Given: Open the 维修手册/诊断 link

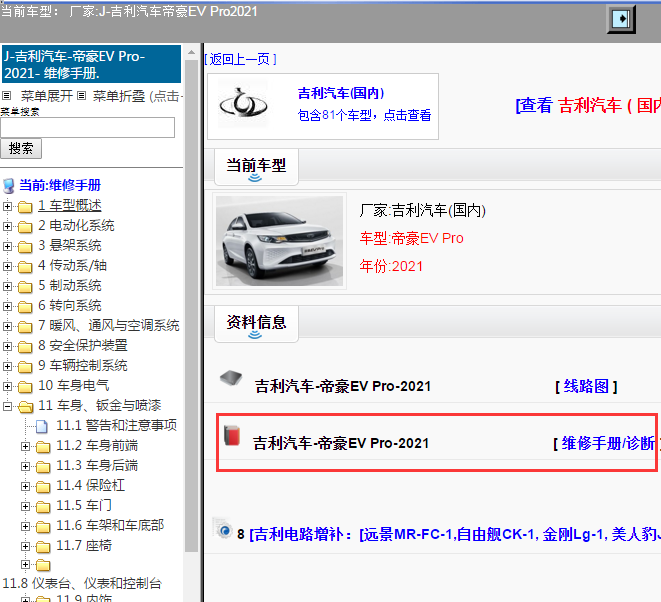Looking at the screenshot, I should click(x=607, y=443).
